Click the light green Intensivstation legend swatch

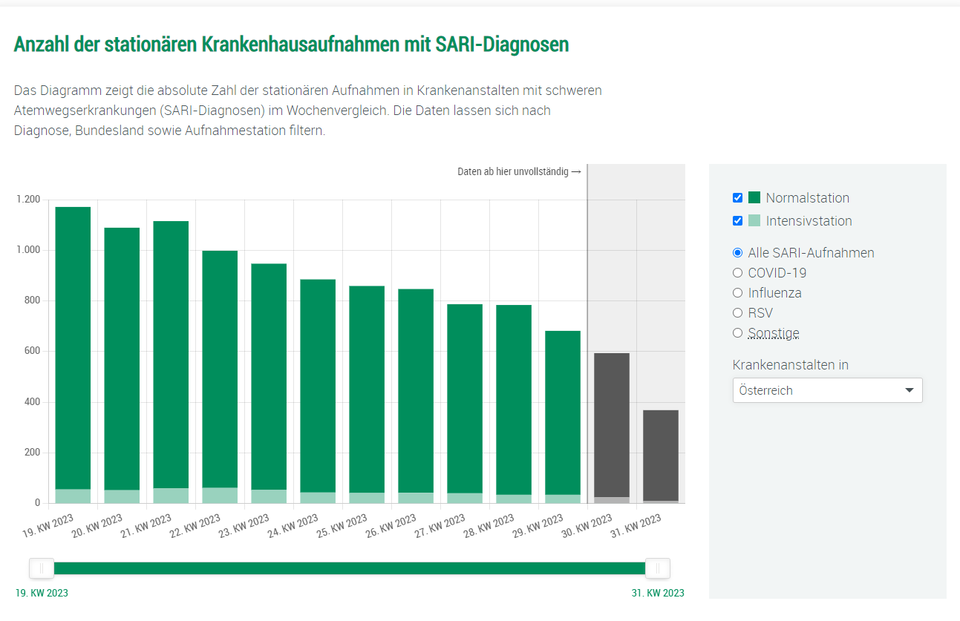756,220
